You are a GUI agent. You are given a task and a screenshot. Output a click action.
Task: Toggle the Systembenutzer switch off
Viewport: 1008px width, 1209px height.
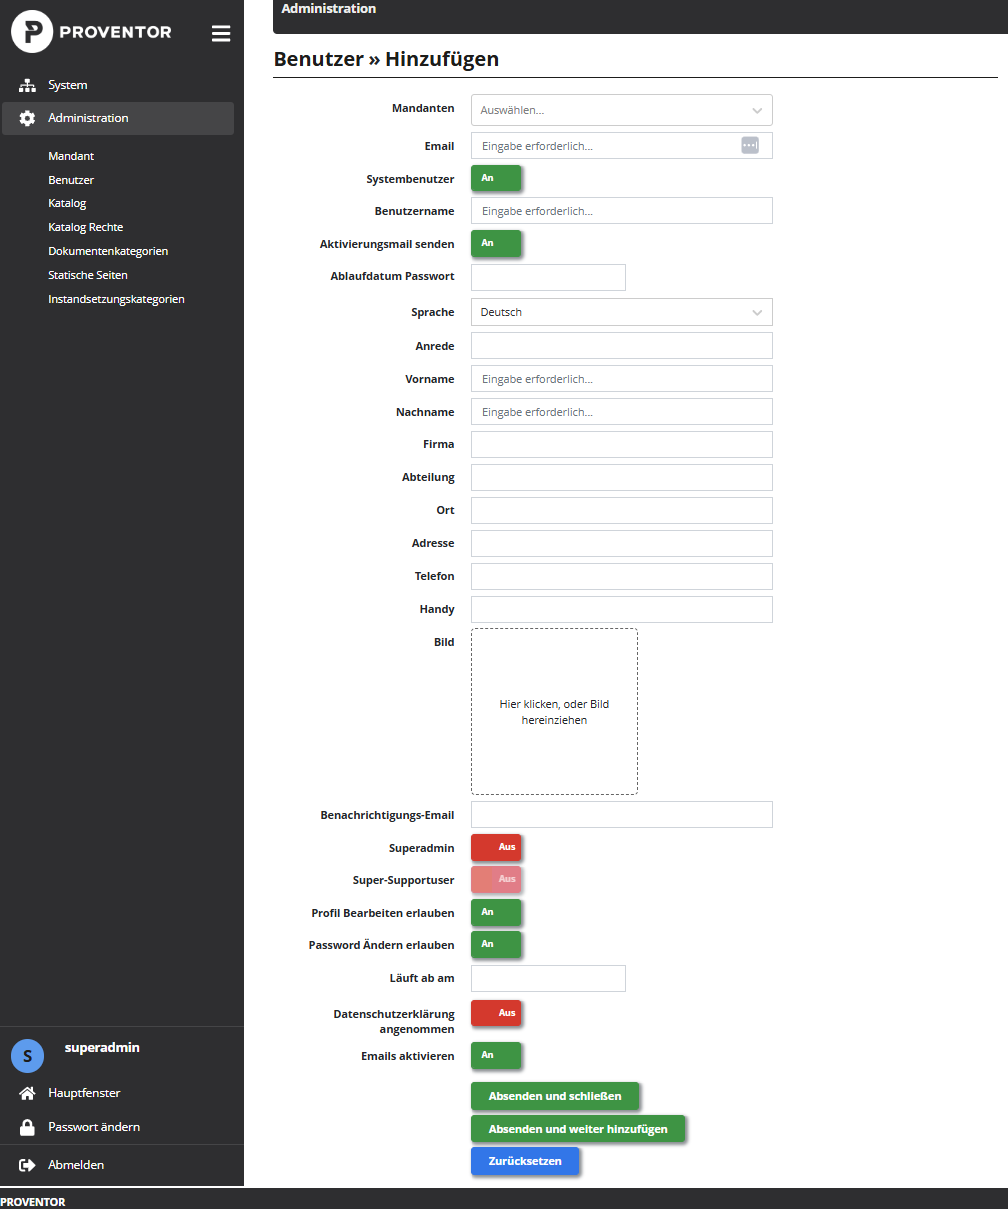point(496,178)
